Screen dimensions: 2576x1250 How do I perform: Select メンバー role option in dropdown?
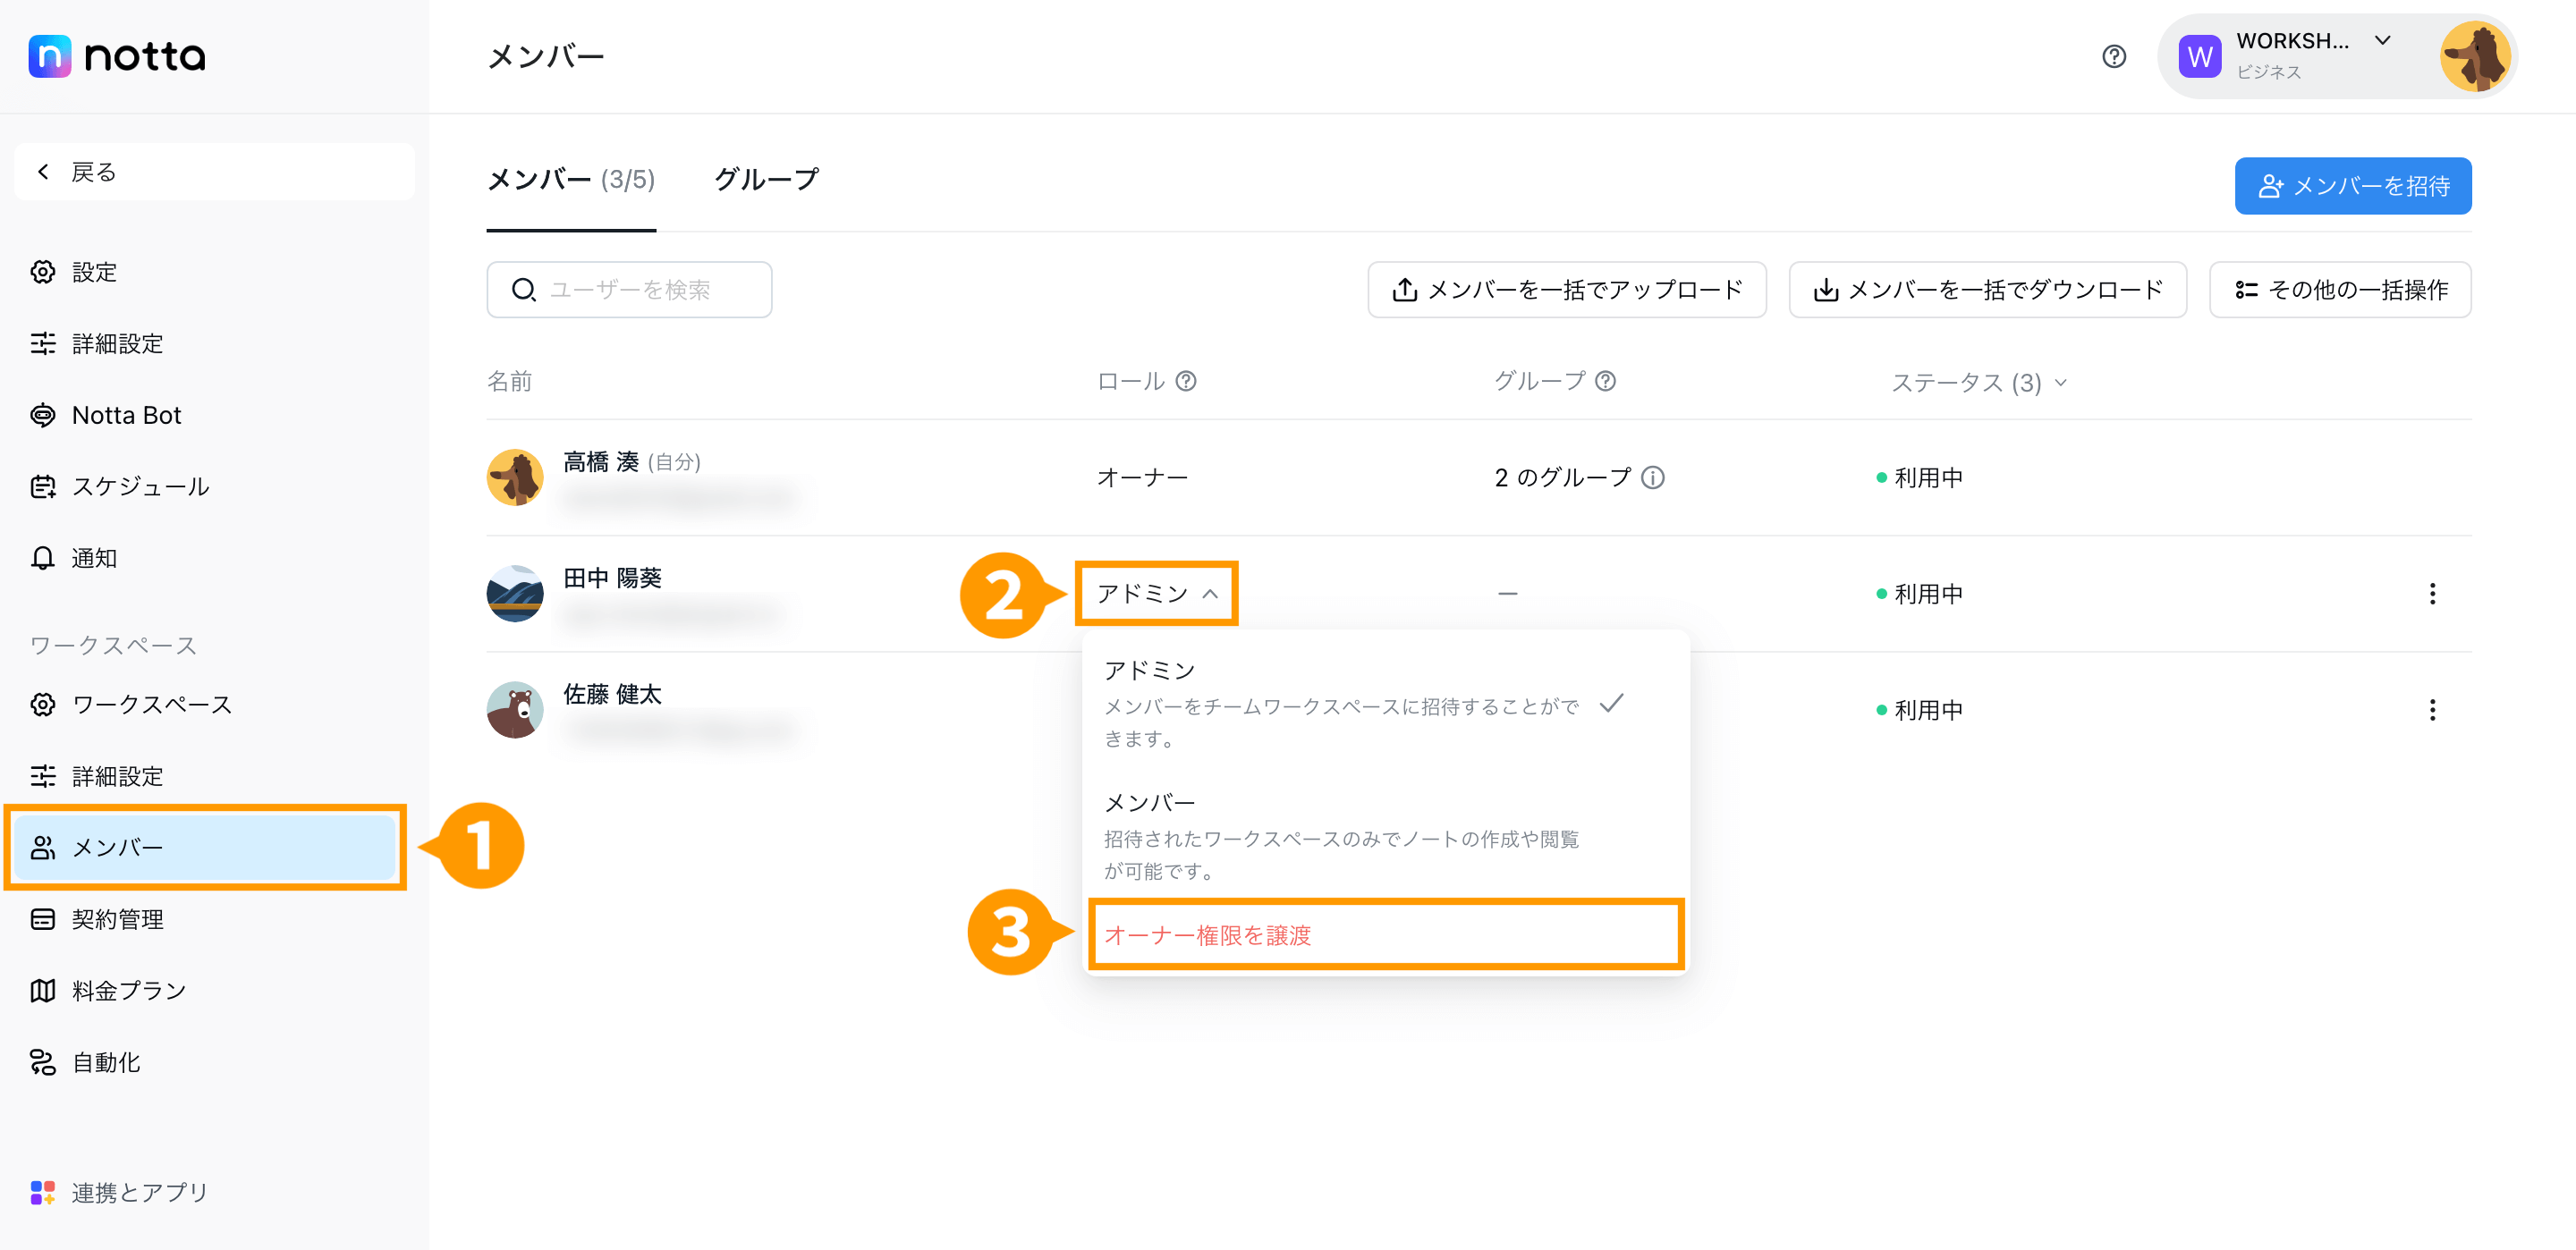(x=1385, y=835)
